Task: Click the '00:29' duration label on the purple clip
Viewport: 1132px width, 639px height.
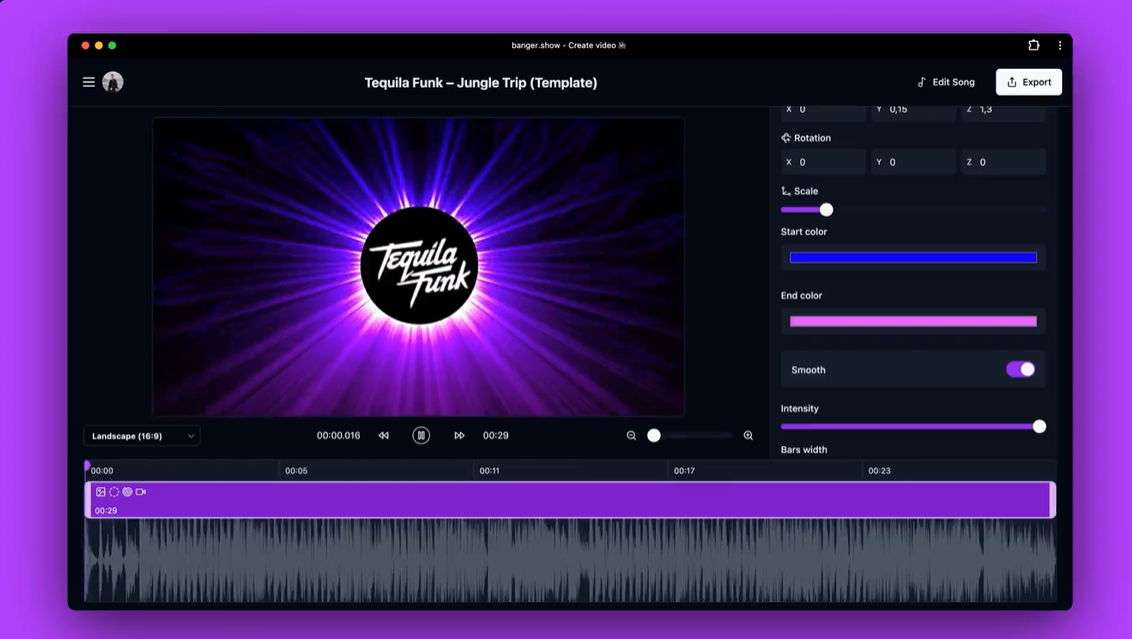Action: coord(106,510)
